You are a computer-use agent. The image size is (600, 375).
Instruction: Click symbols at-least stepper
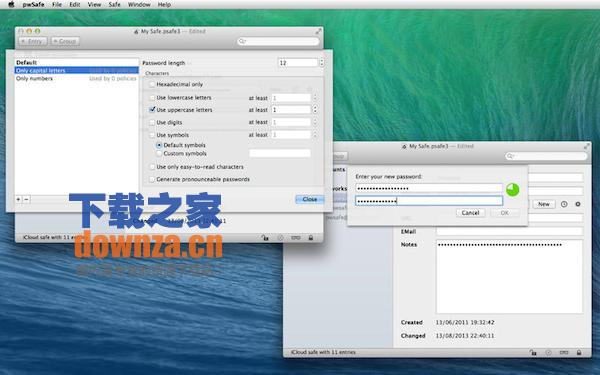pyautogui.click(x=315, y=135)
